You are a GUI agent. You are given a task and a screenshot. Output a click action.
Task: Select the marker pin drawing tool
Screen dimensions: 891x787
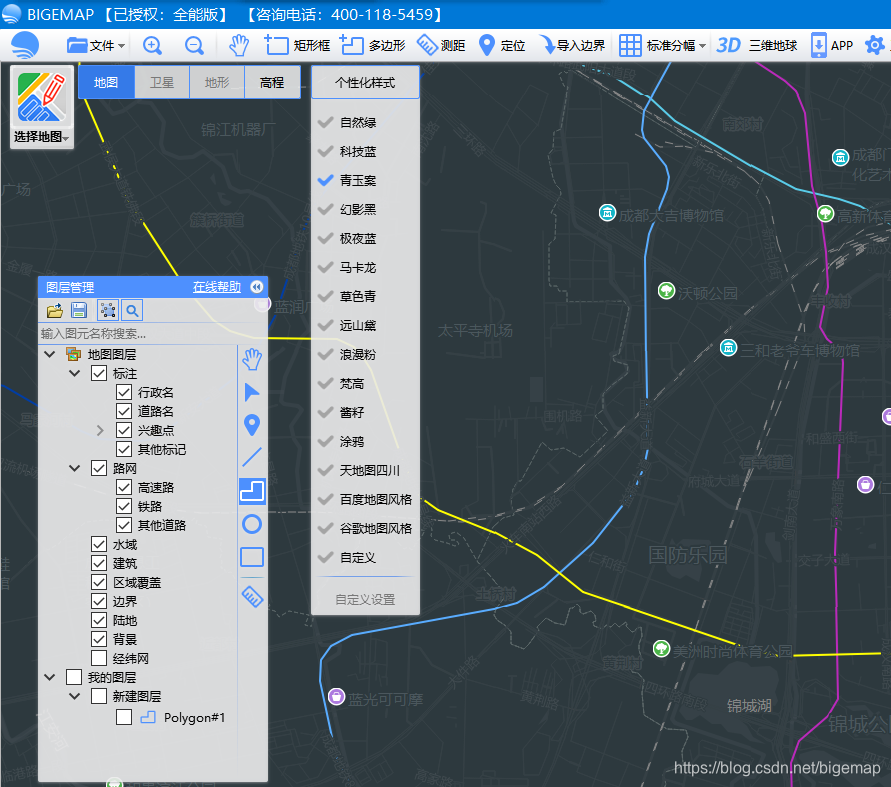click(x=252, y=424)
